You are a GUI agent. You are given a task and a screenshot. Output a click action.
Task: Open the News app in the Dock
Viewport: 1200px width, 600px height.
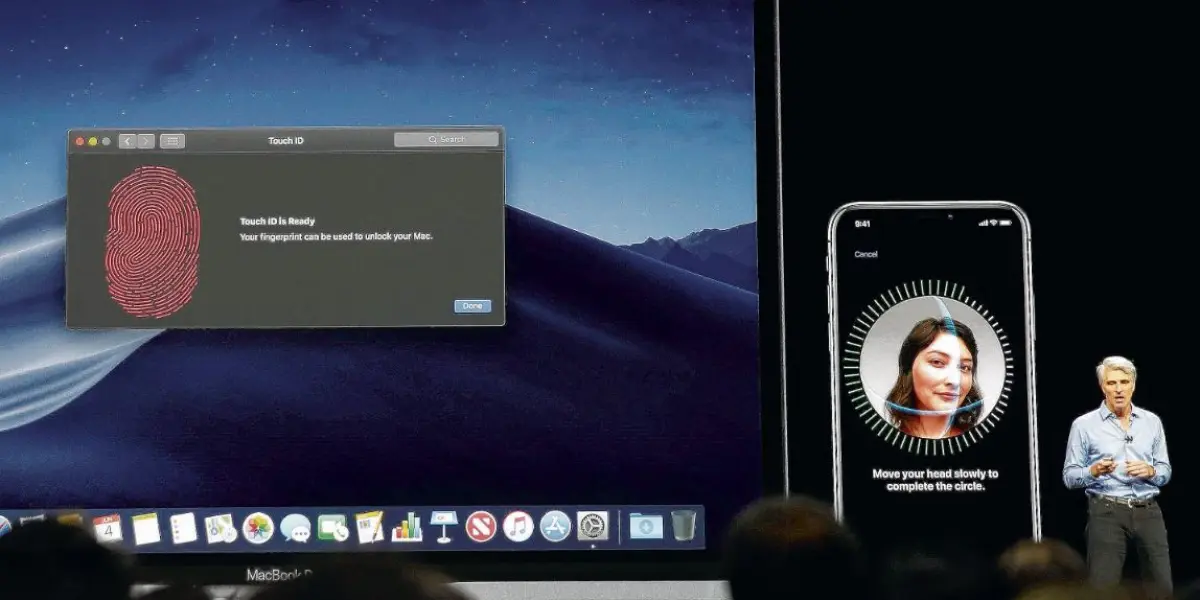click(481, 526)
